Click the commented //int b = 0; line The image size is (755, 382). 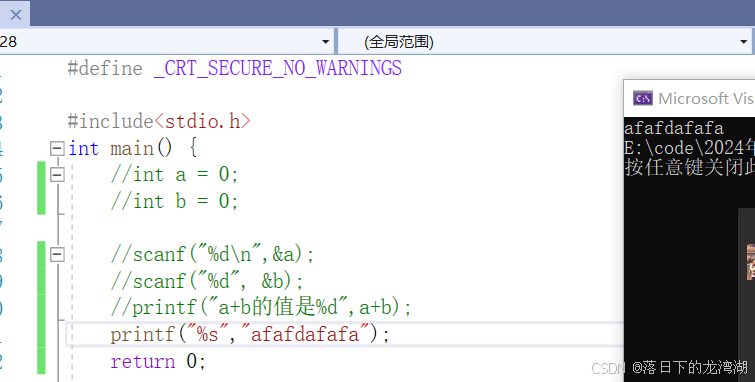(174, 201)
